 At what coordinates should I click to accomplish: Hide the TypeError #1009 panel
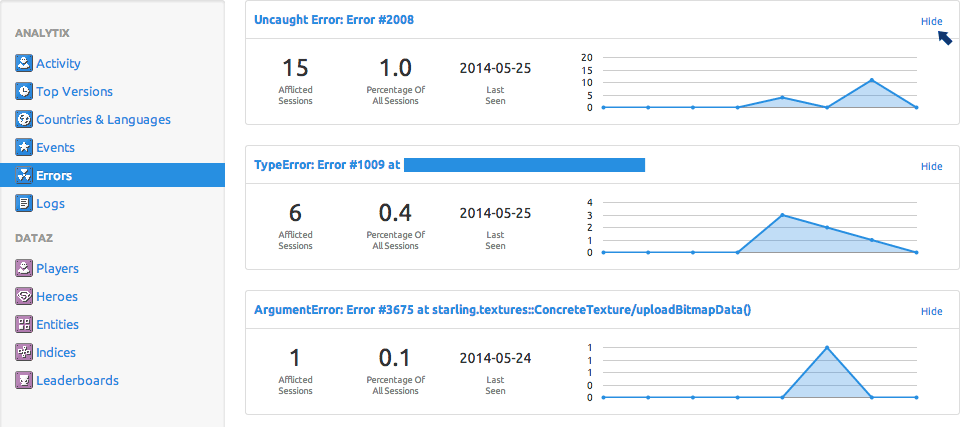pos(931,166)
